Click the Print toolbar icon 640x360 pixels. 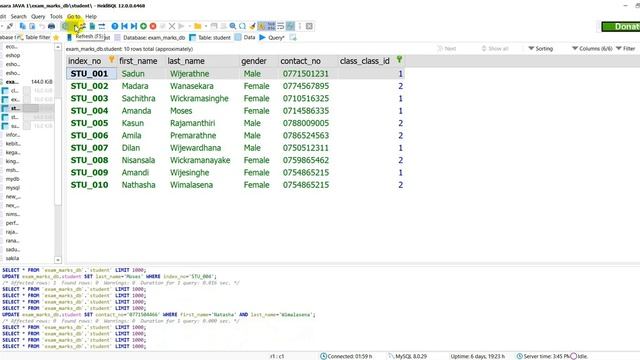point(51,26)
